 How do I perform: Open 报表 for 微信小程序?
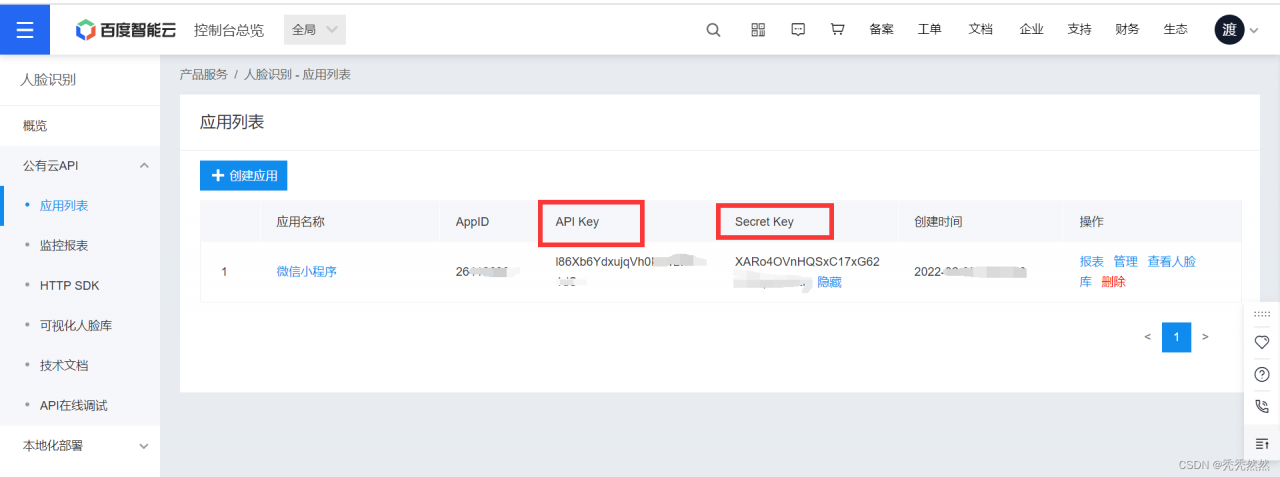click(x=1091, y=262)
